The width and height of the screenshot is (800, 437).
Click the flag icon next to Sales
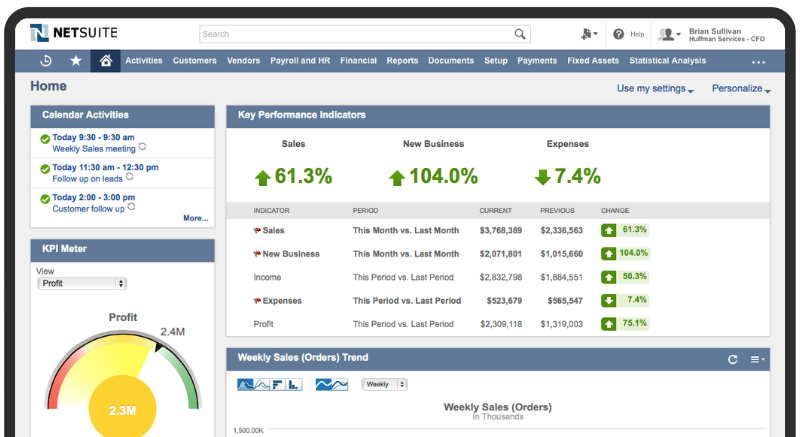click(257, 230)
